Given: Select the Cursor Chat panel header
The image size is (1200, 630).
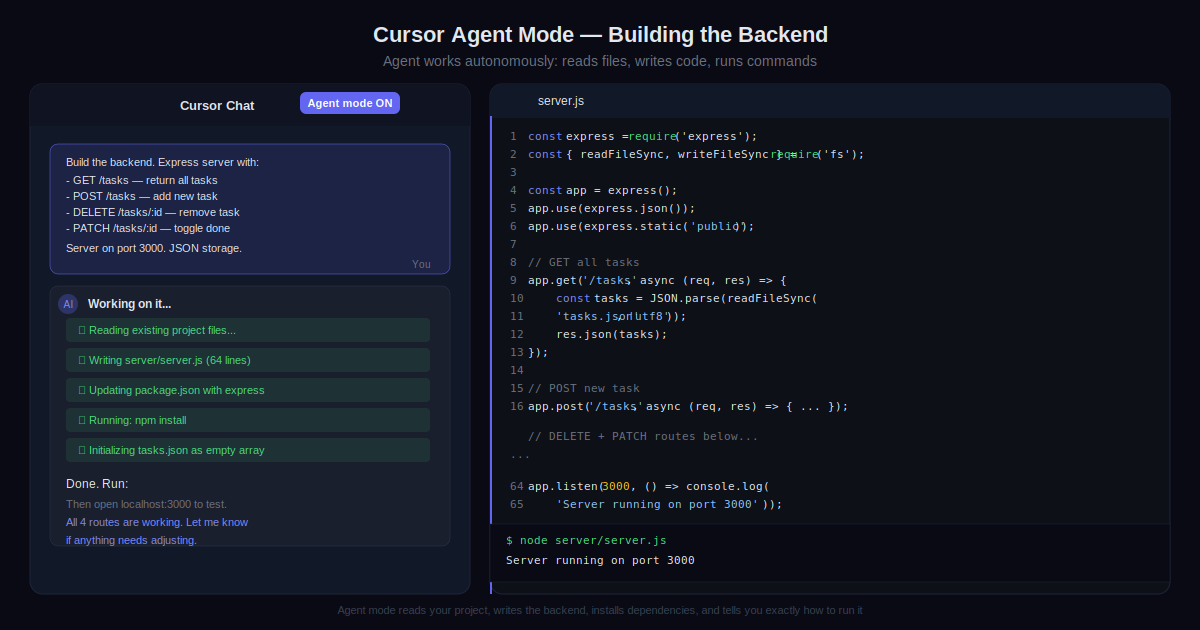Looking at the screenshot, I should click(x=217, y=105).
